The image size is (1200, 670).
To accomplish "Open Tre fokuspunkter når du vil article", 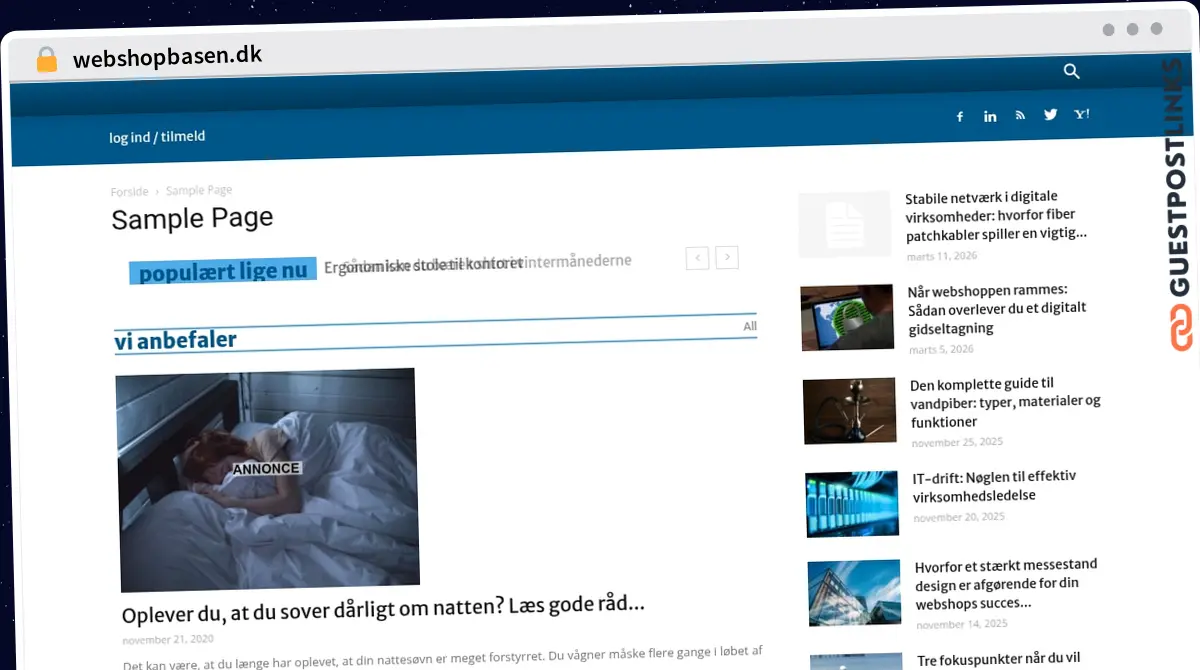I will point(999,658).
